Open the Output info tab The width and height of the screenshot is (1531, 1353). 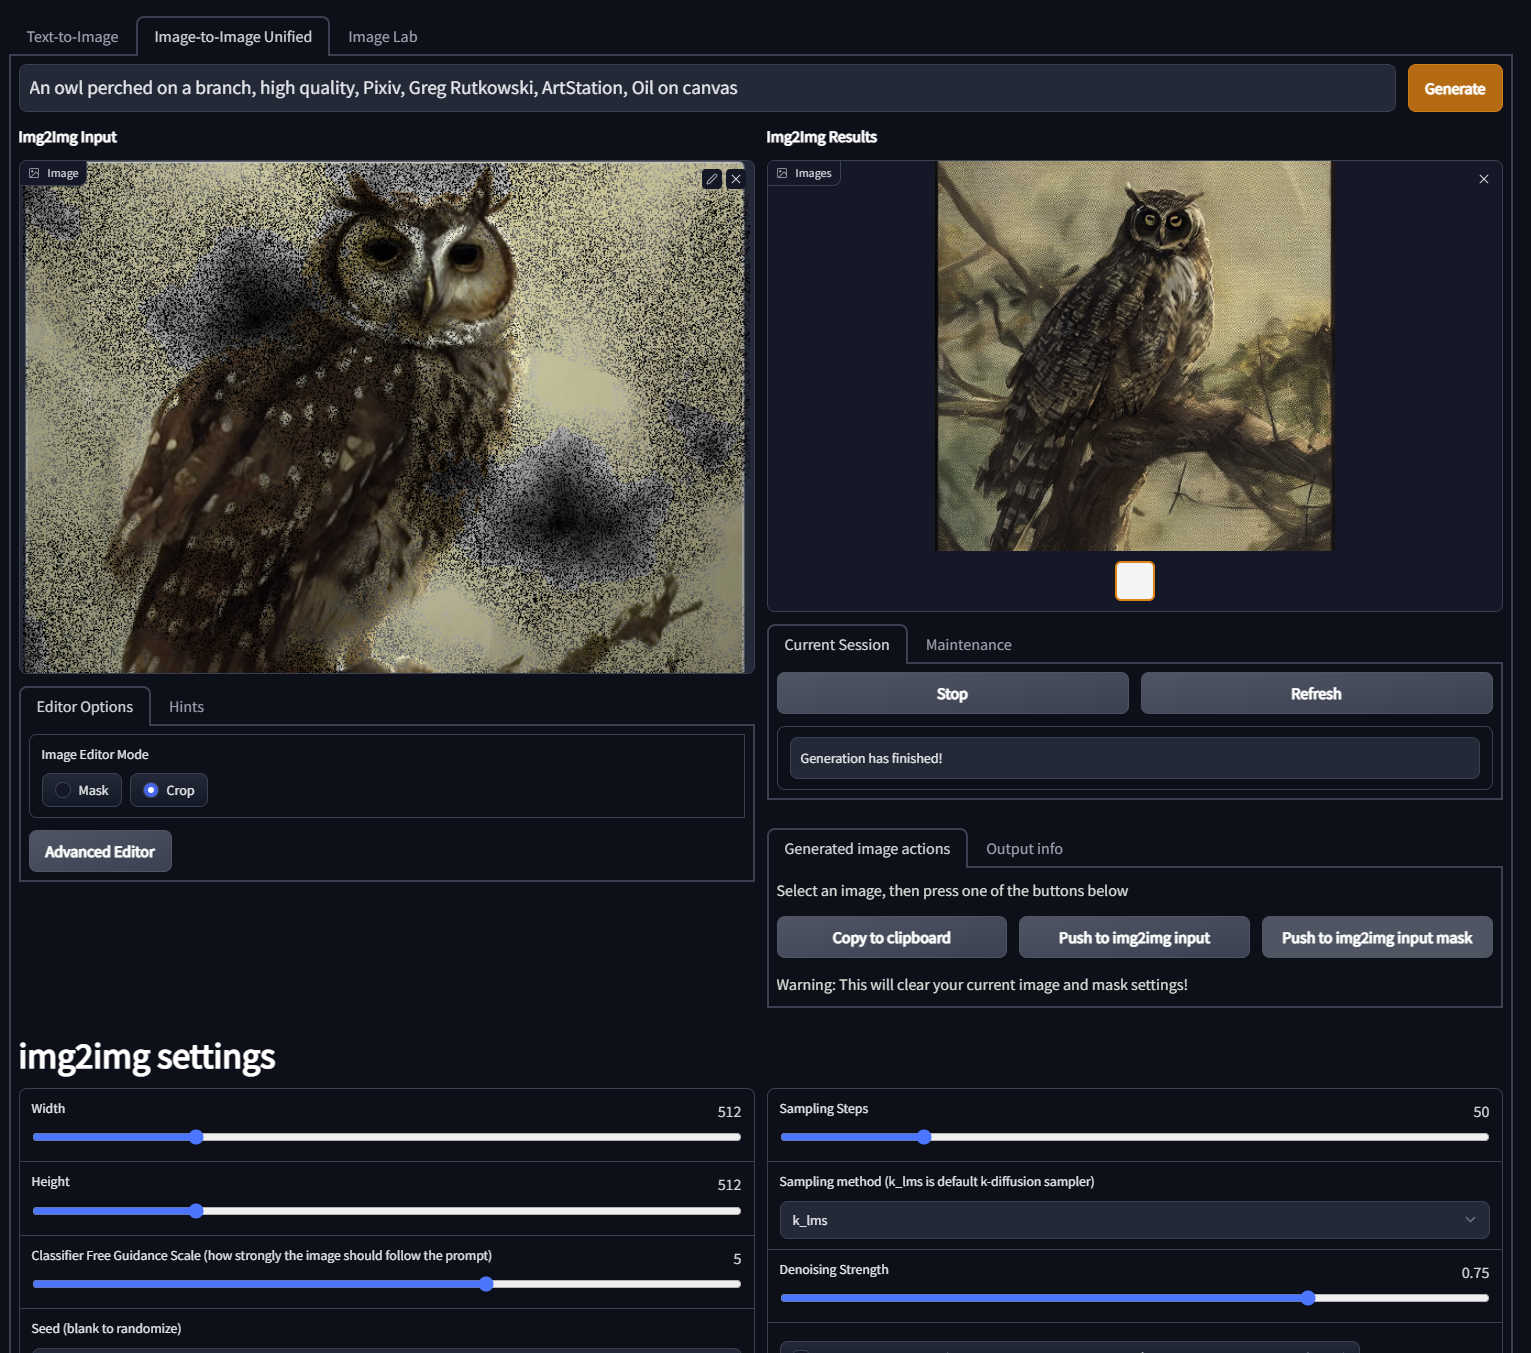[1023, 848]
